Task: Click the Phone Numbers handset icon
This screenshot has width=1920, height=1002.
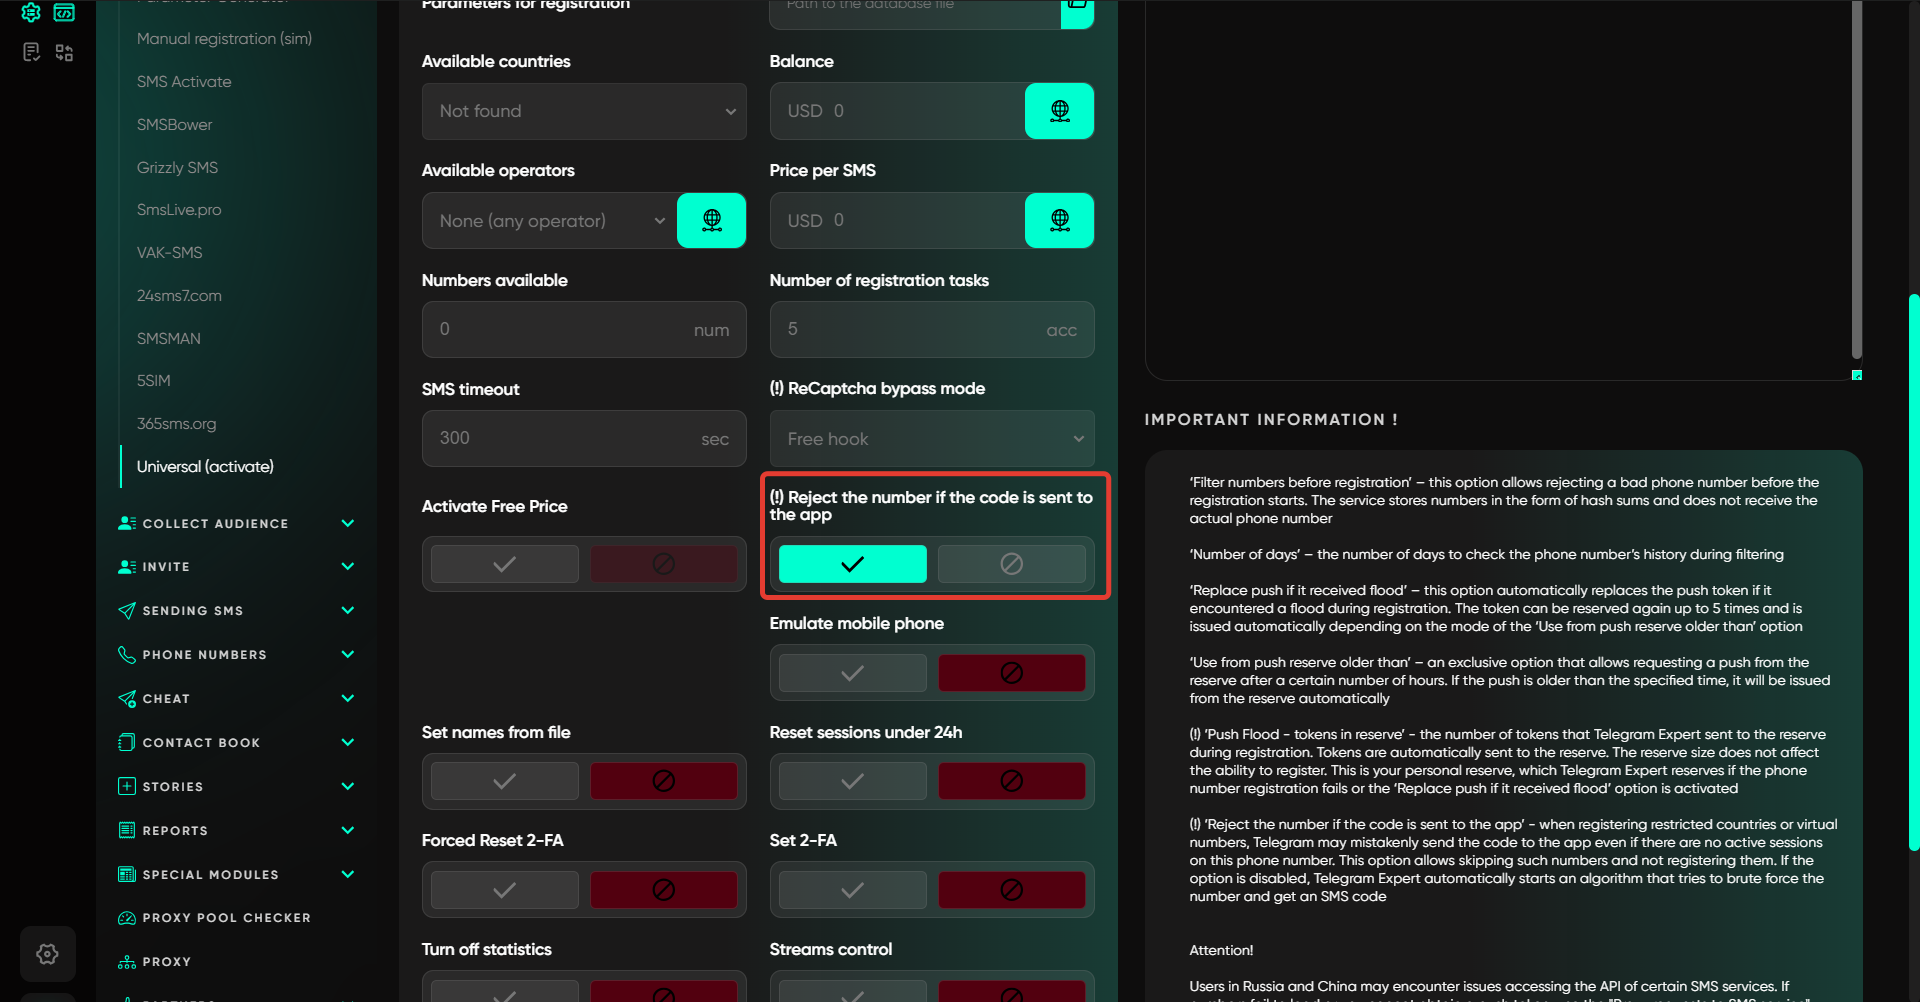Action: pyautogui.click(x=127, y=654)
